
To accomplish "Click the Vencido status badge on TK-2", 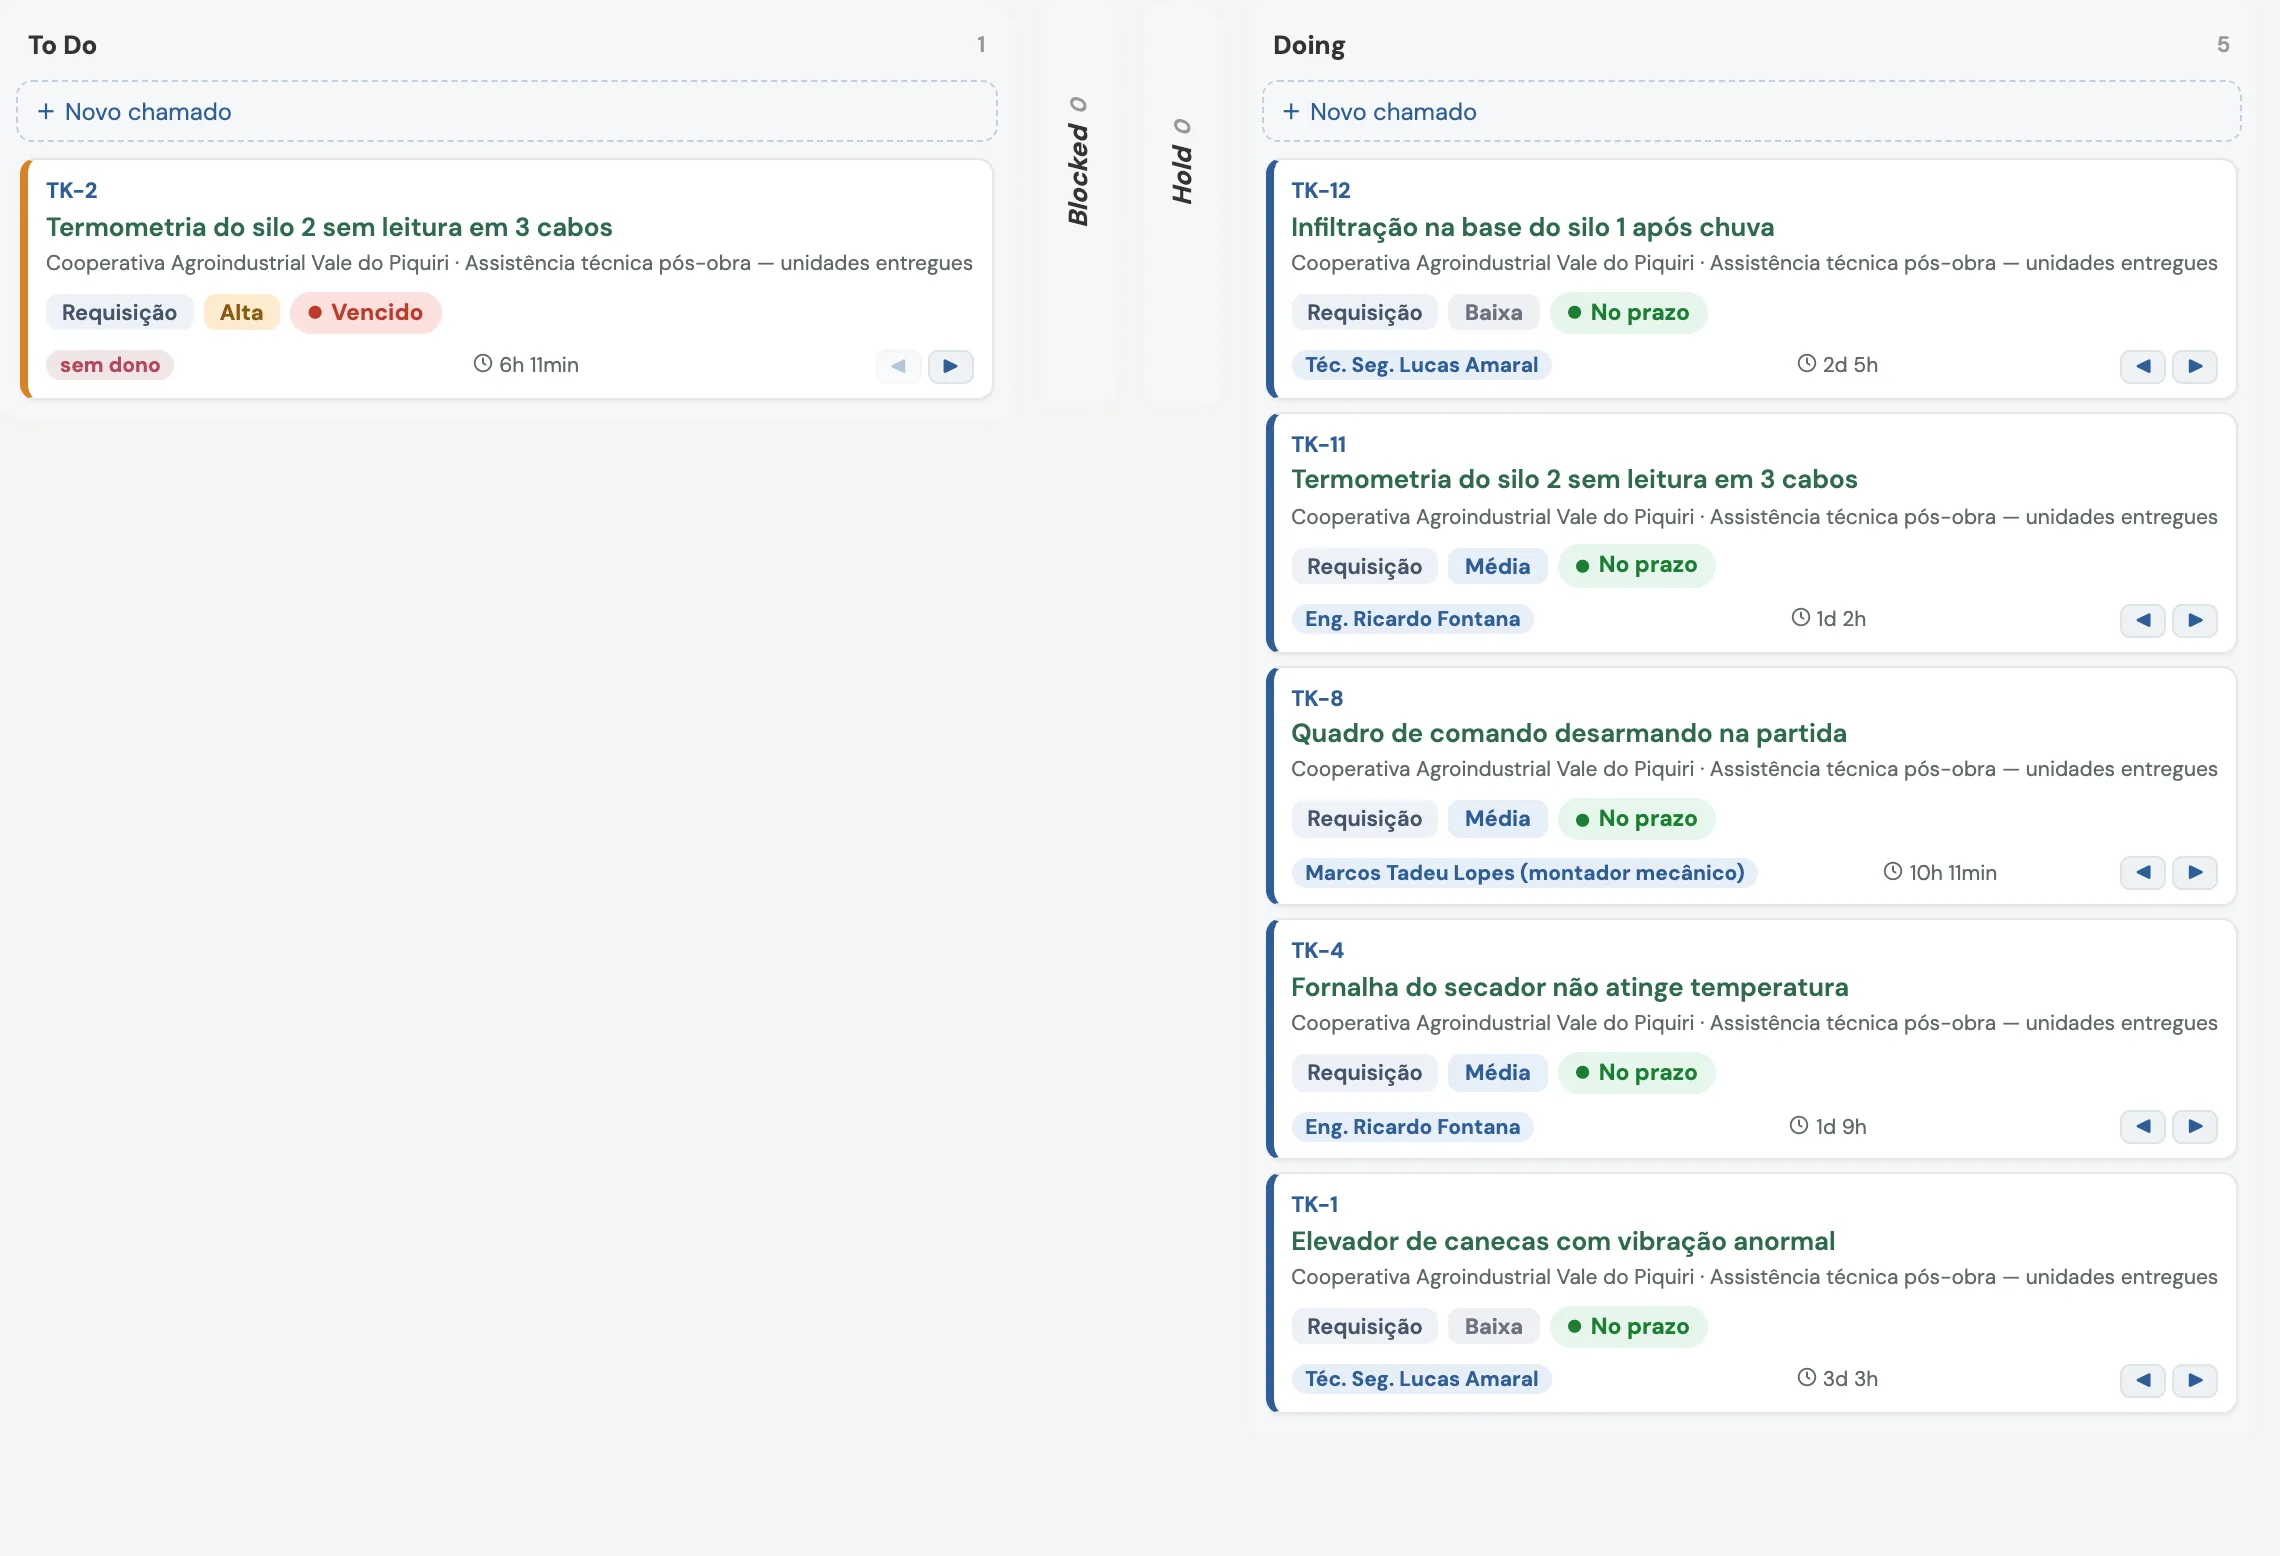I will (366, 312).
